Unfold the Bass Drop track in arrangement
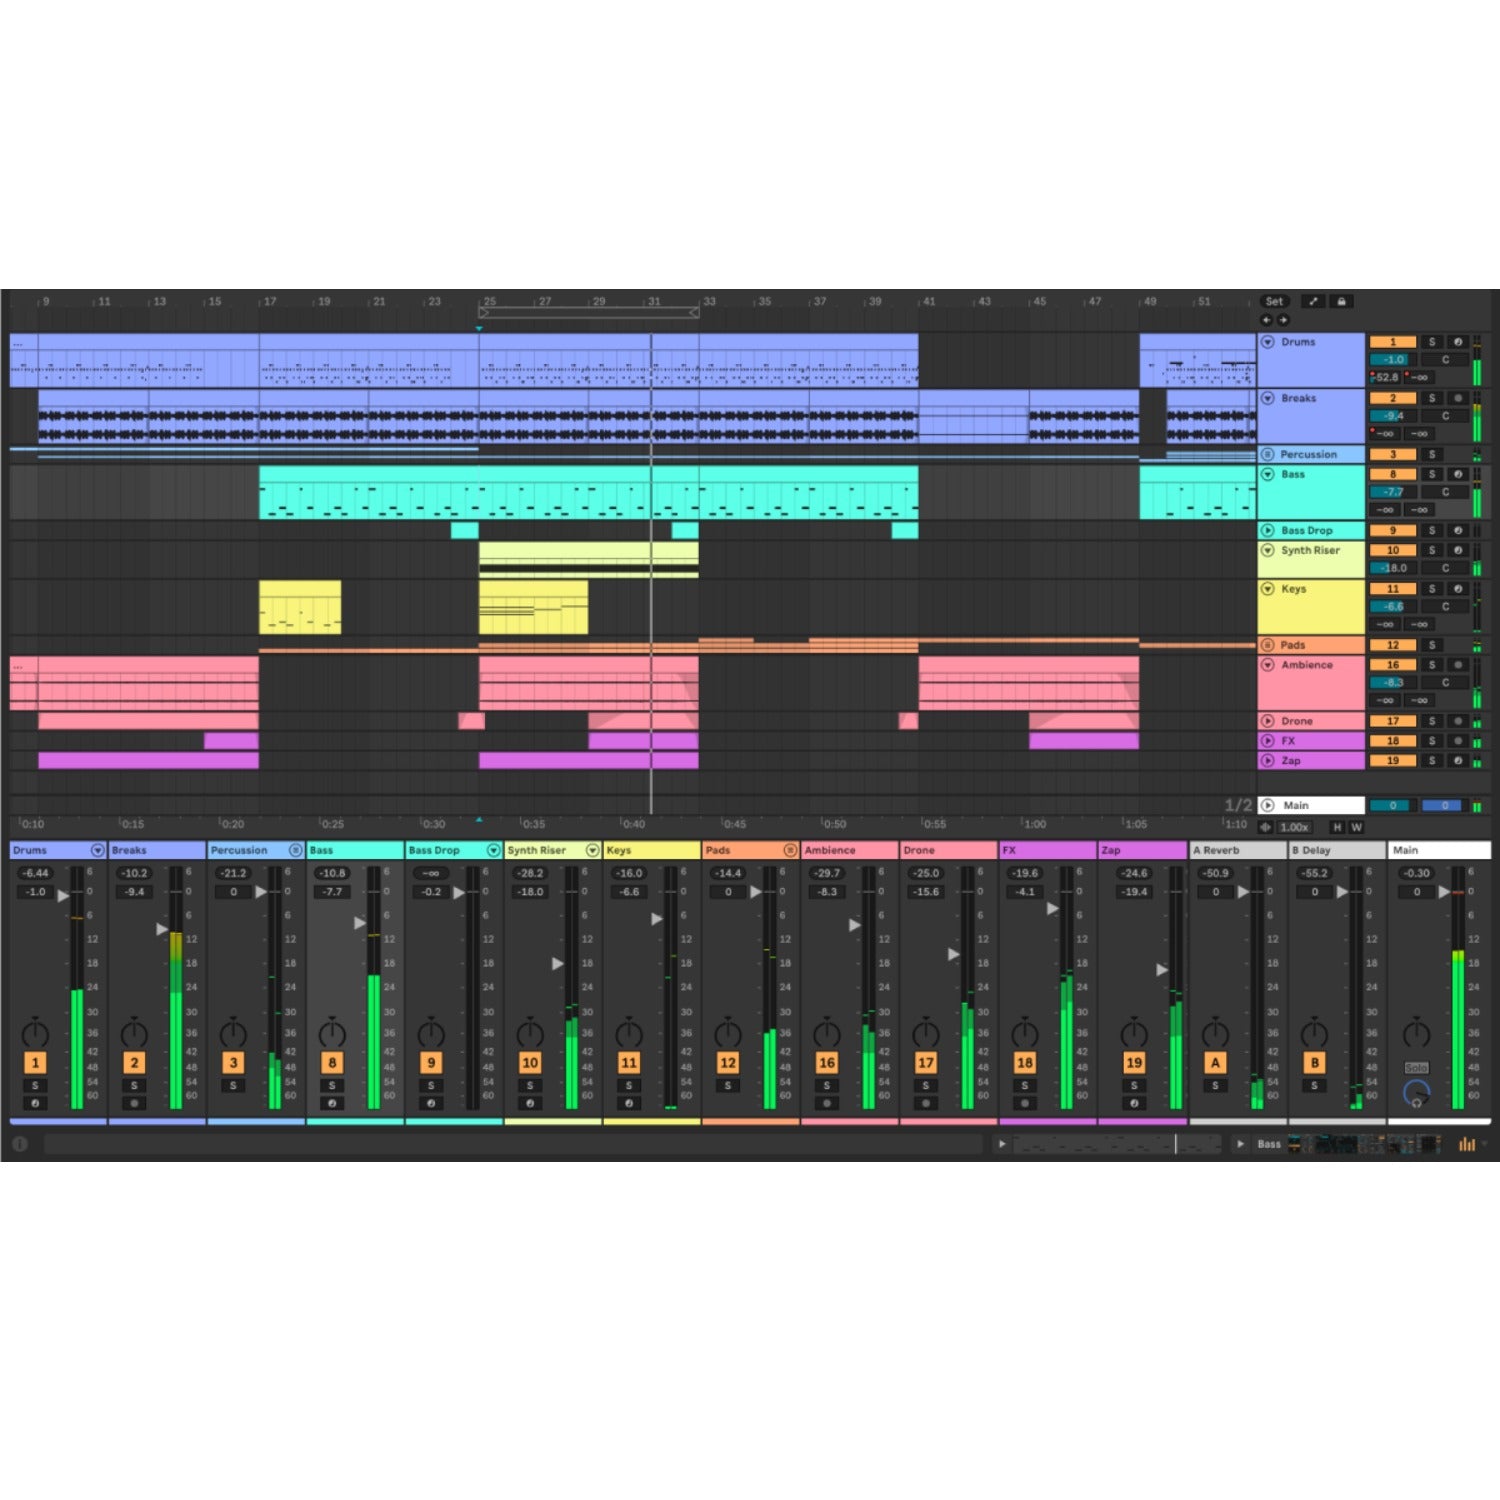The height and width of the screenshot is (1500, 1500). click(x=1268, y=530)
